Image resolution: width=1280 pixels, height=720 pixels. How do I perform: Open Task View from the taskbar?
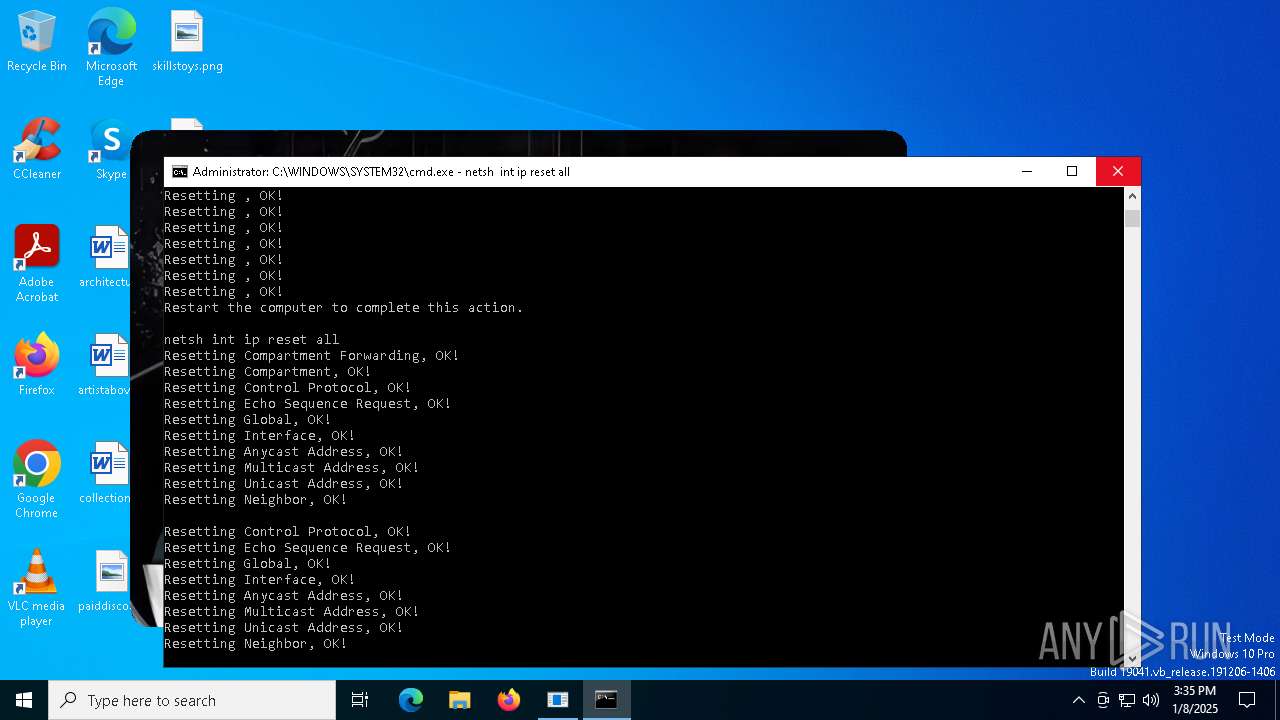tap(360, 700)
